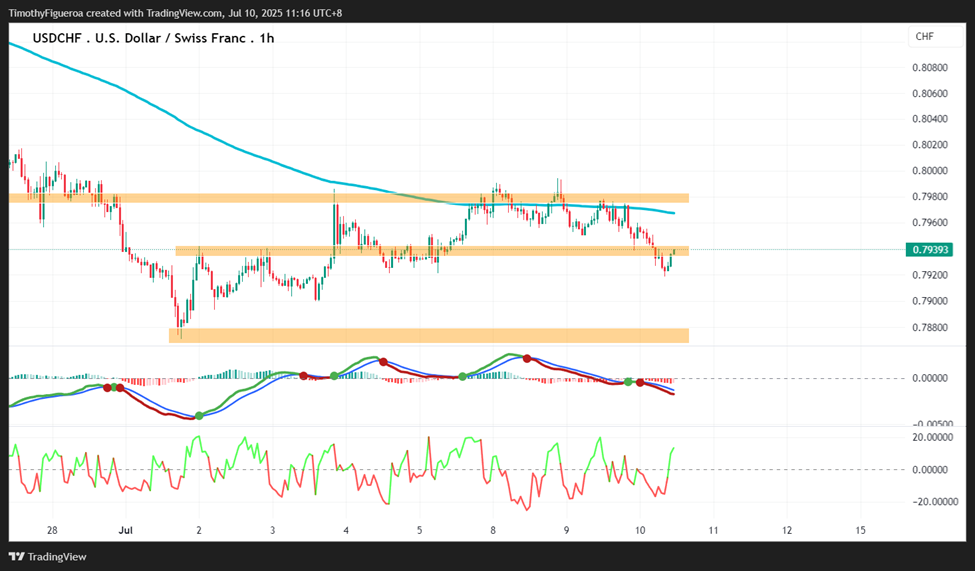This screenshot has width=975, height=571.
Task: Click the MACD 0.00000 axis label
Action: pos(930,378)
